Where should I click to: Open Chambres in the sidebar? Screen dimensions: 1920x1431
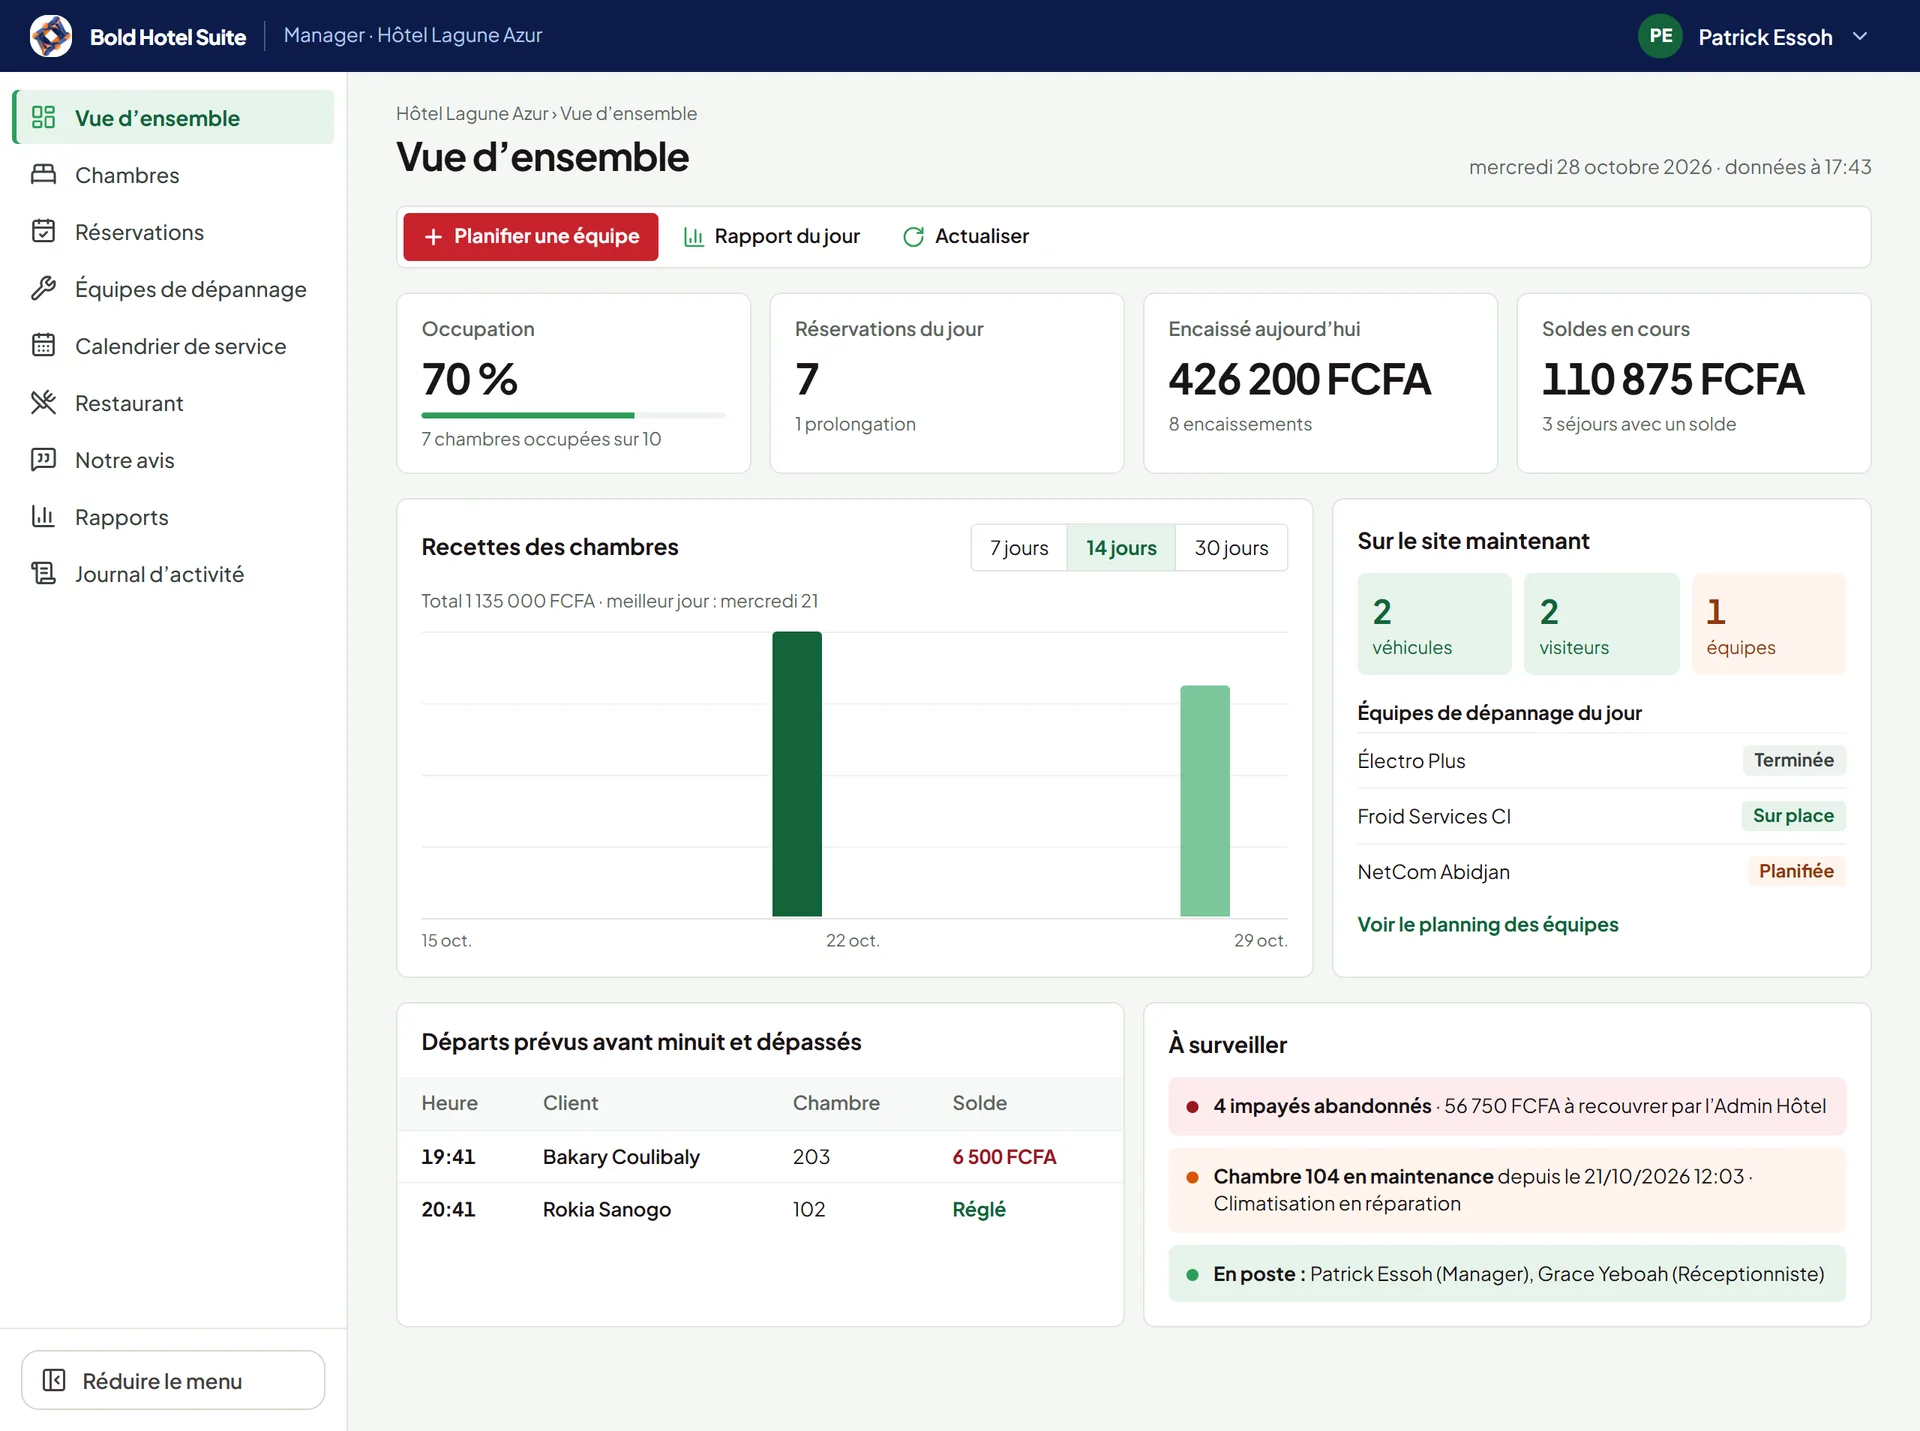tap(173, 174)
